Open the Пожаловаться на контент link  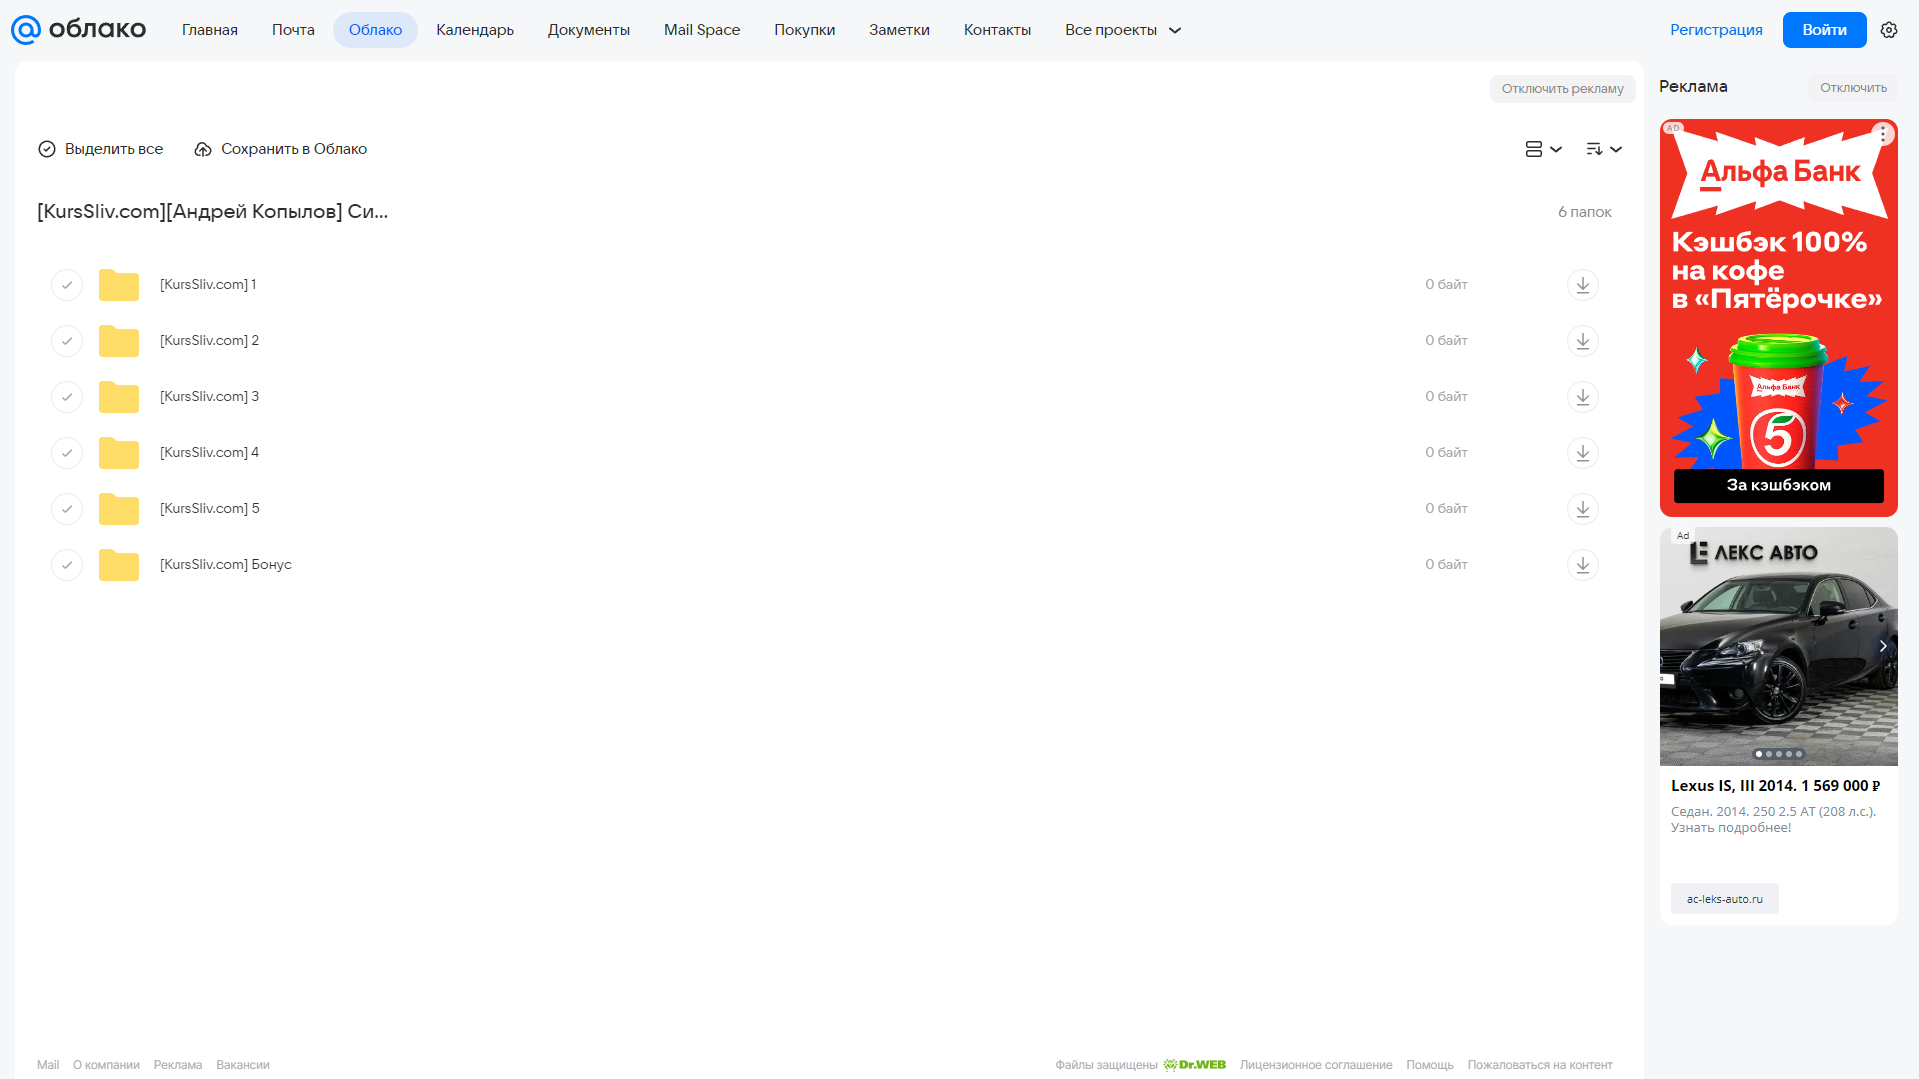(x=1540, y=1065)
